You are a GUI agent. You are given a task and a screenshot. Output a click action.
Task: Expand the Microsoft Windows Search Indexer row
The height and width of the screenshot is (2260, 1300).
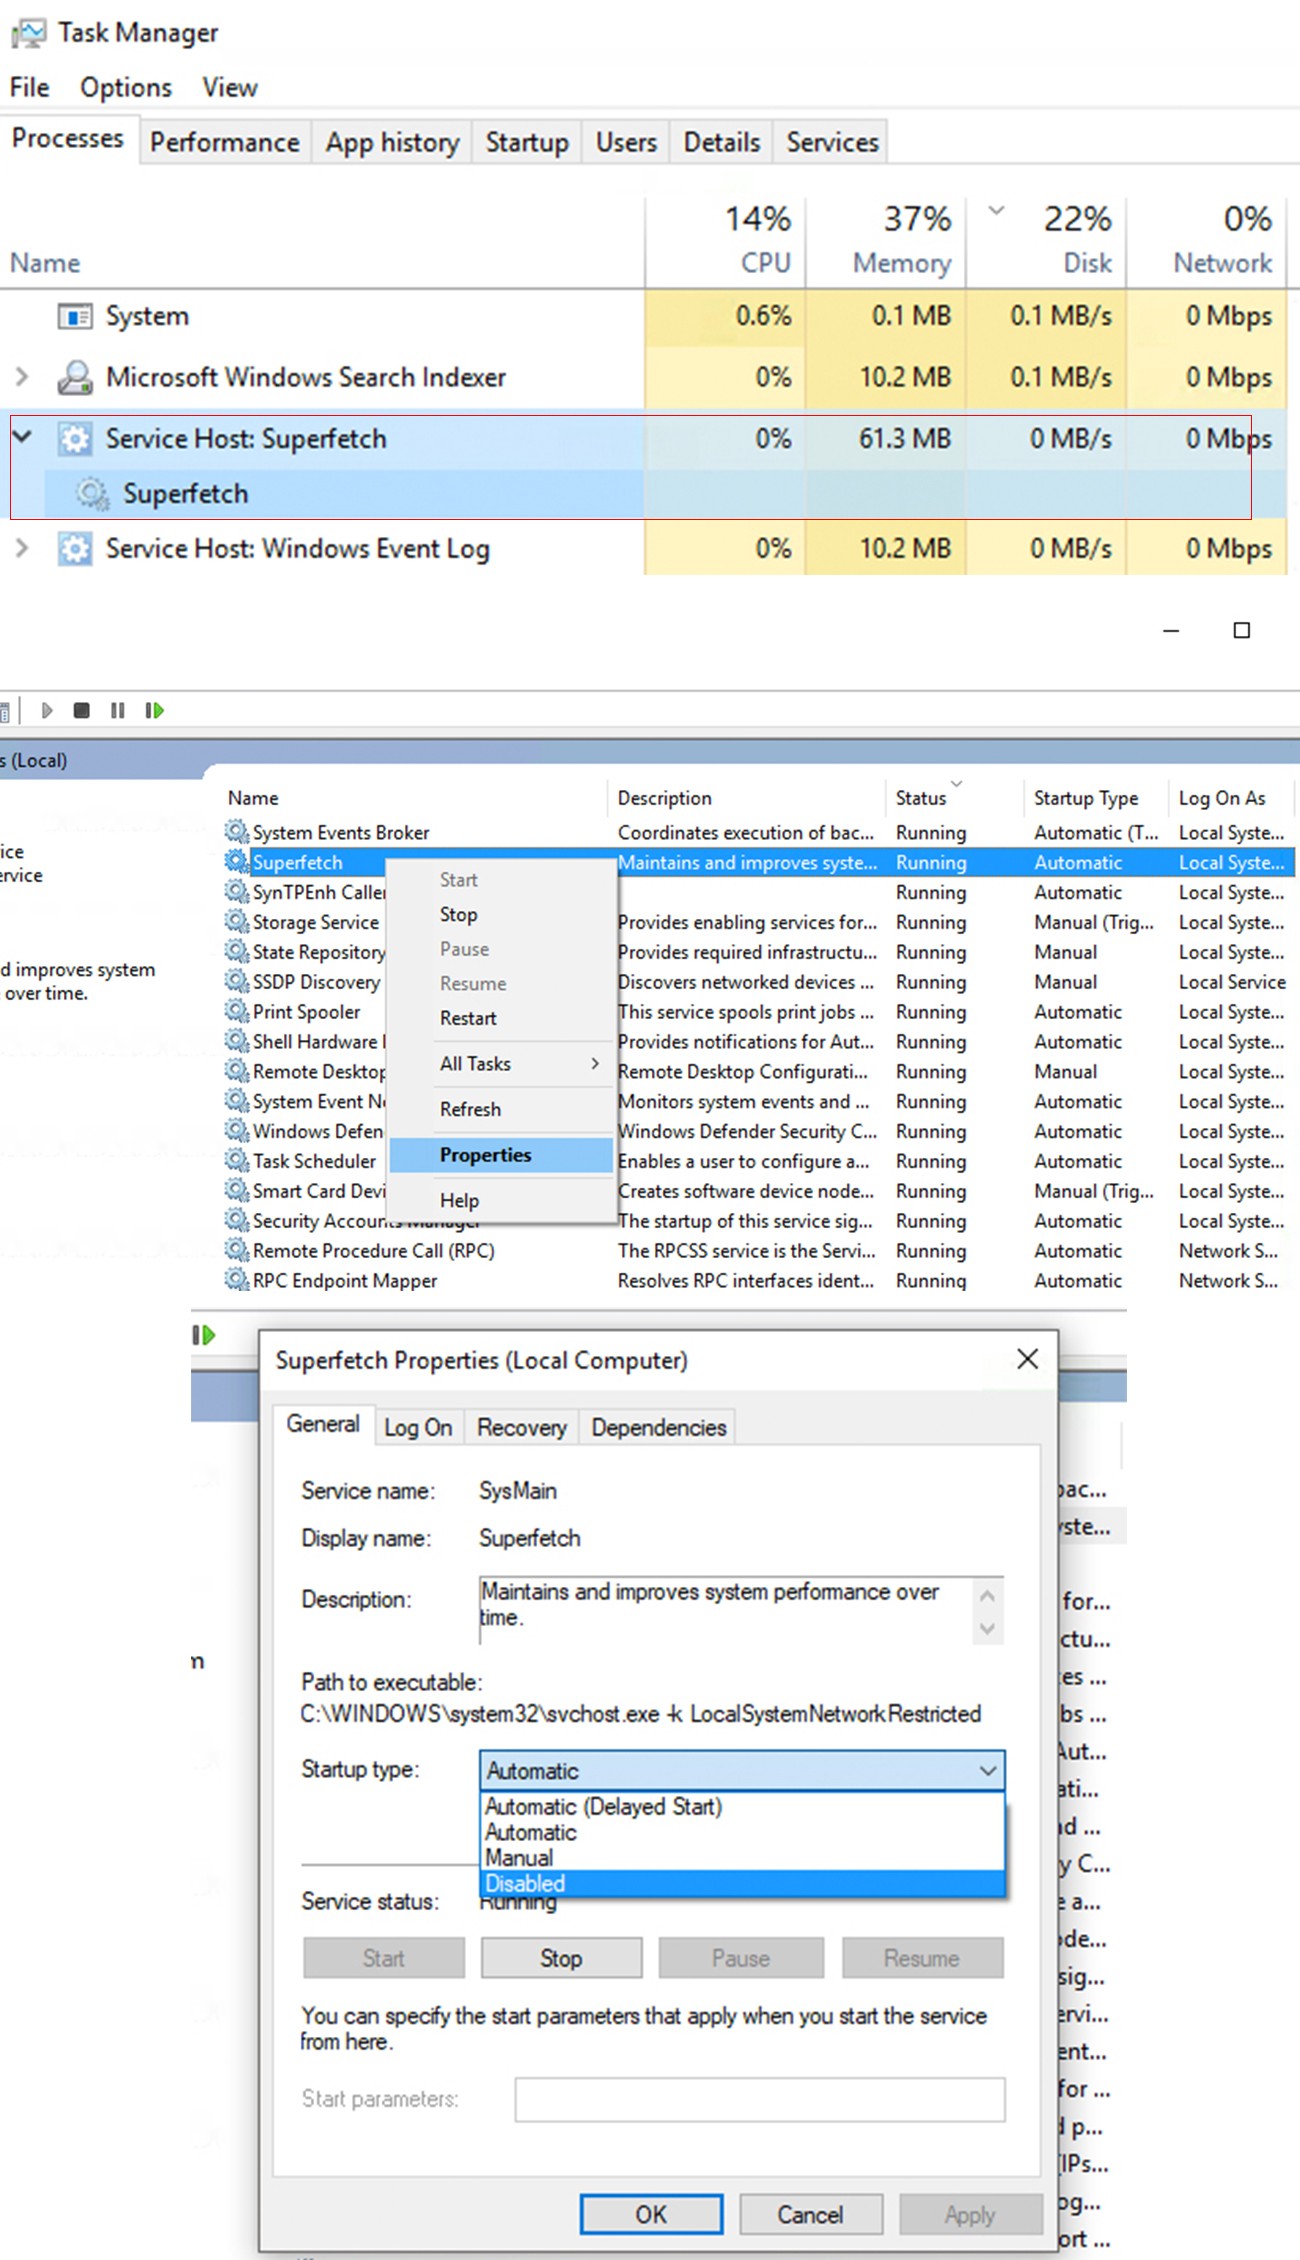point(22,377)
